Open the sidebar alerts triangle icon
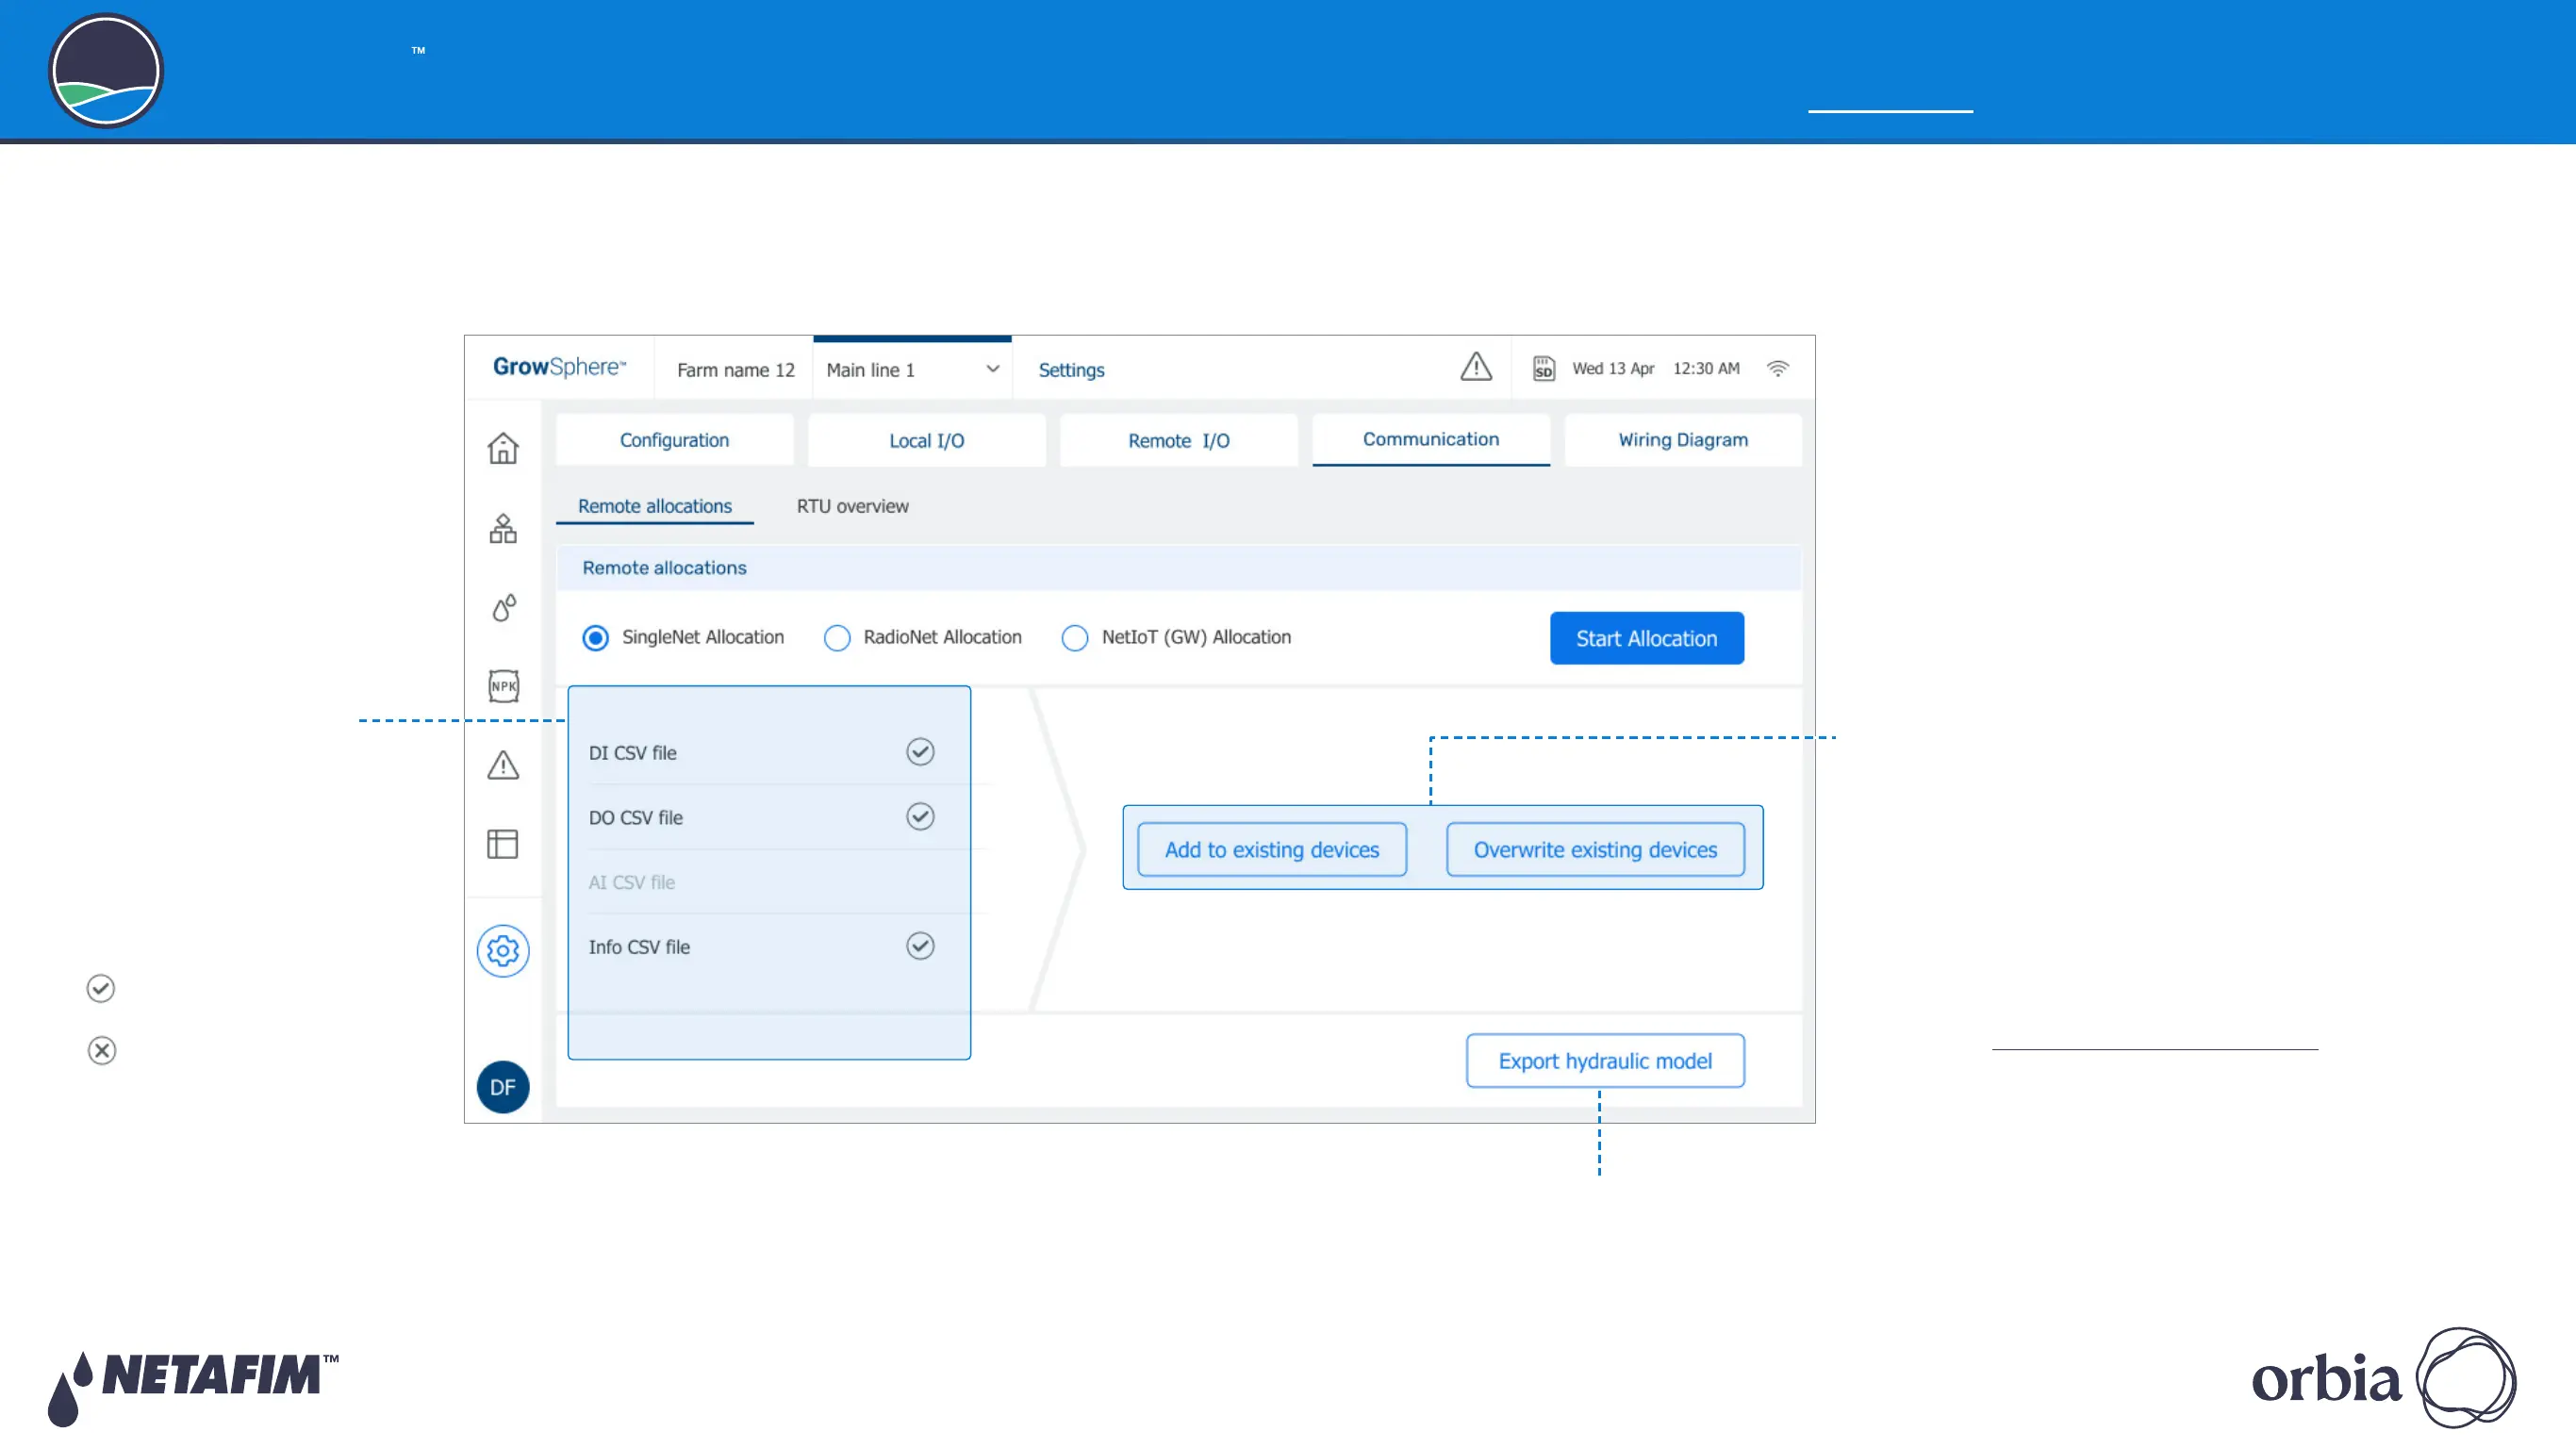 (502, 765)
